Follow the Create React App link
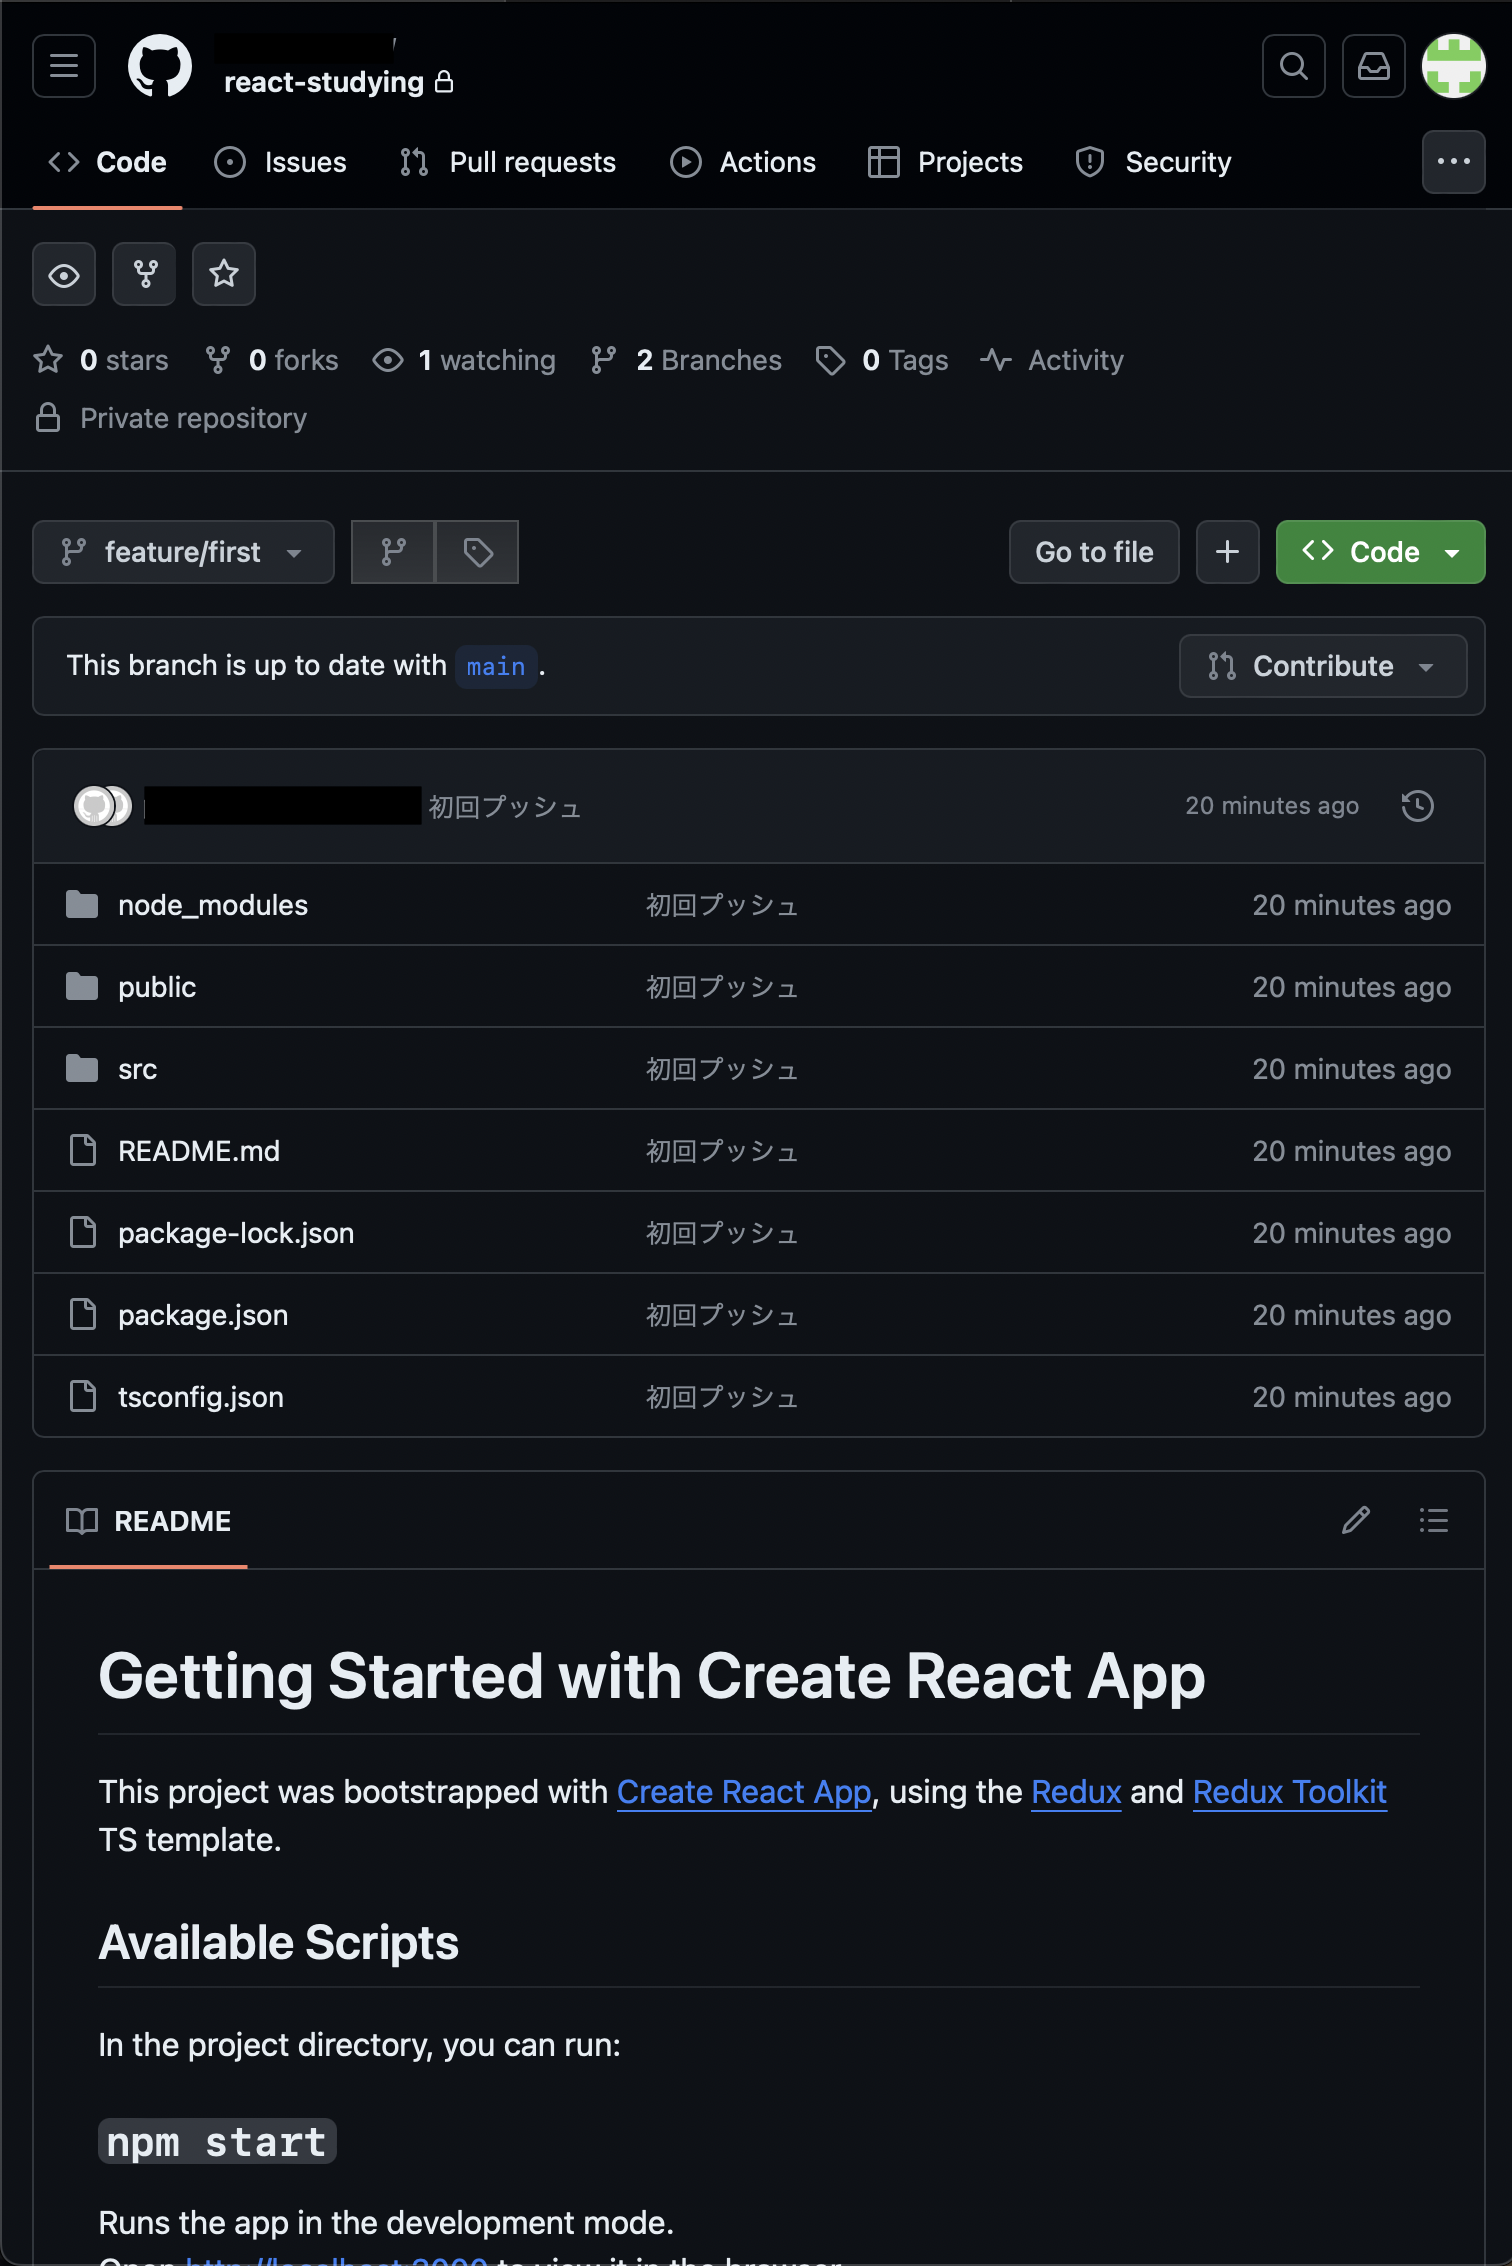 pos(744,1792)
